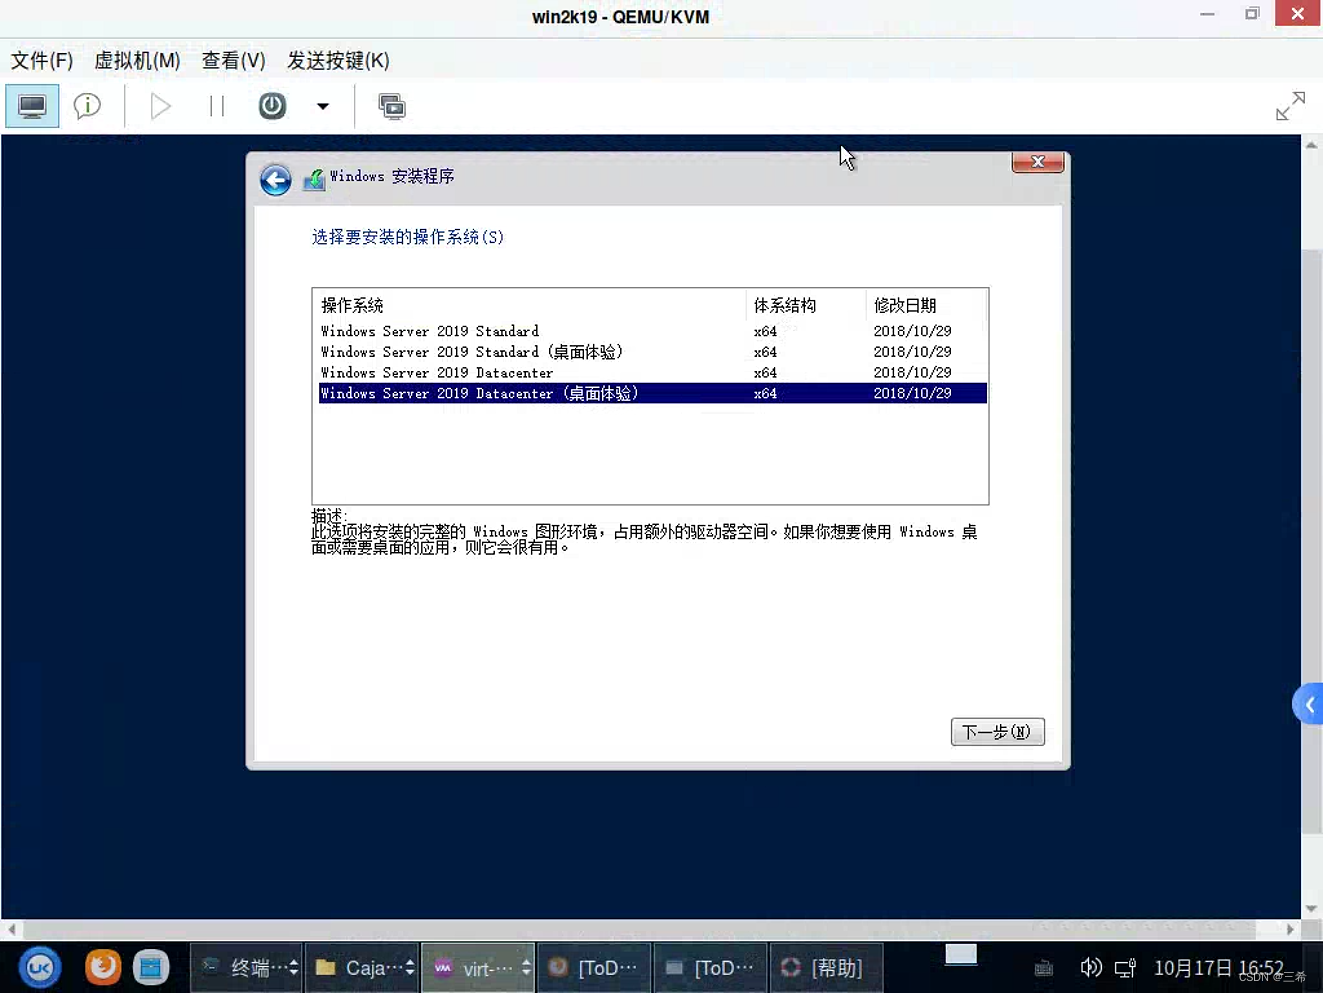The image size is (1323, 993).
Task: Open the 虚拟机(M) menu
Action: [x=137, y=60]
